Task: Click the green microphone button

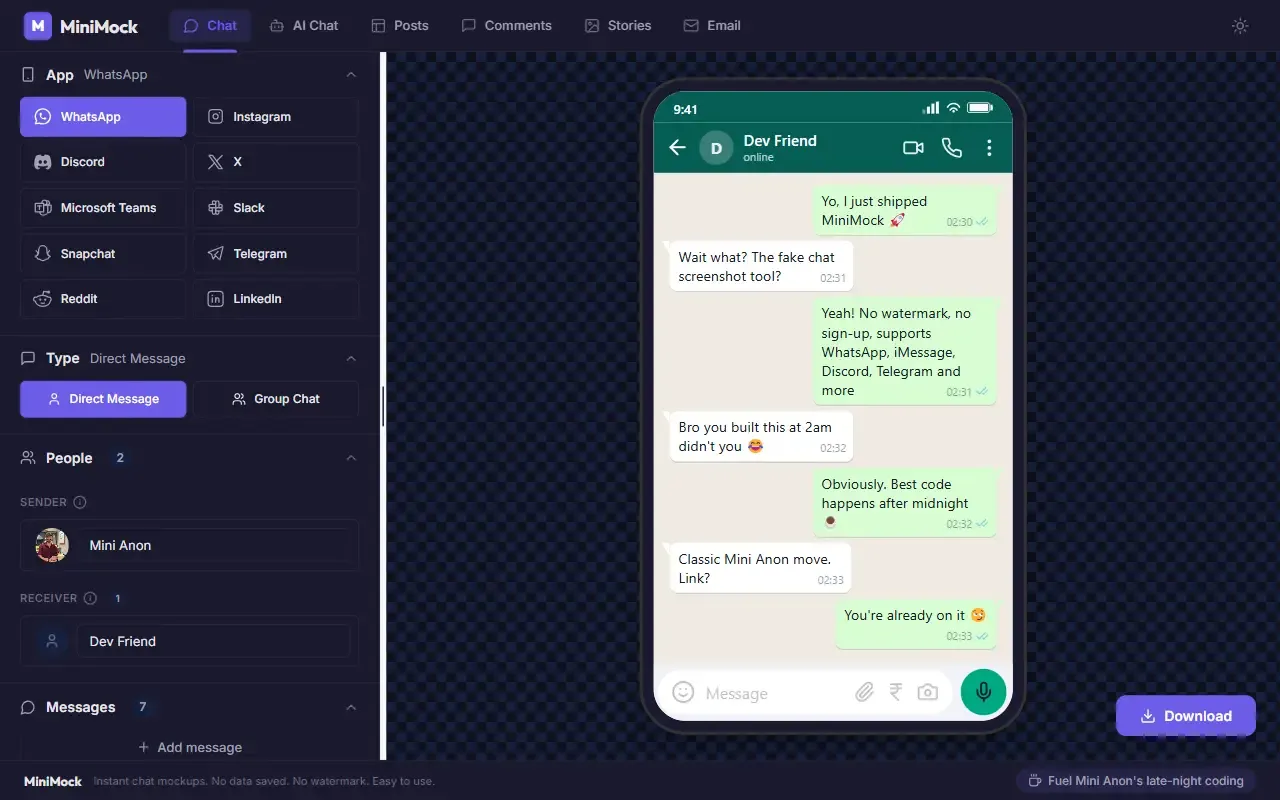Action: pos(984,692)
